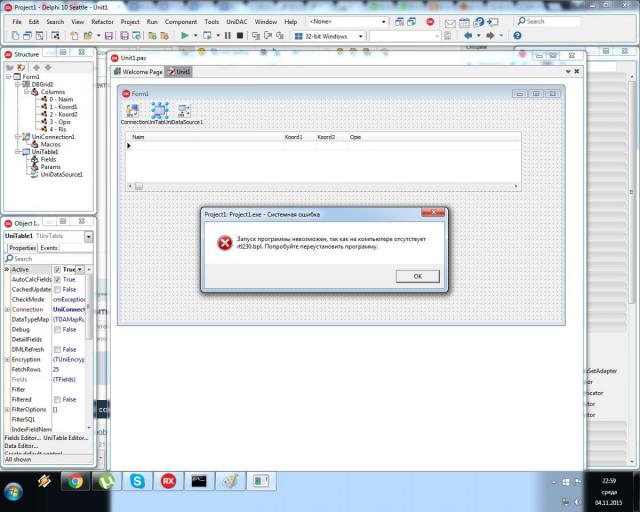The width and height of the screenshot is (640, 512).
Task: Toggle the Active property checkbox
Action: click(58, 269)
